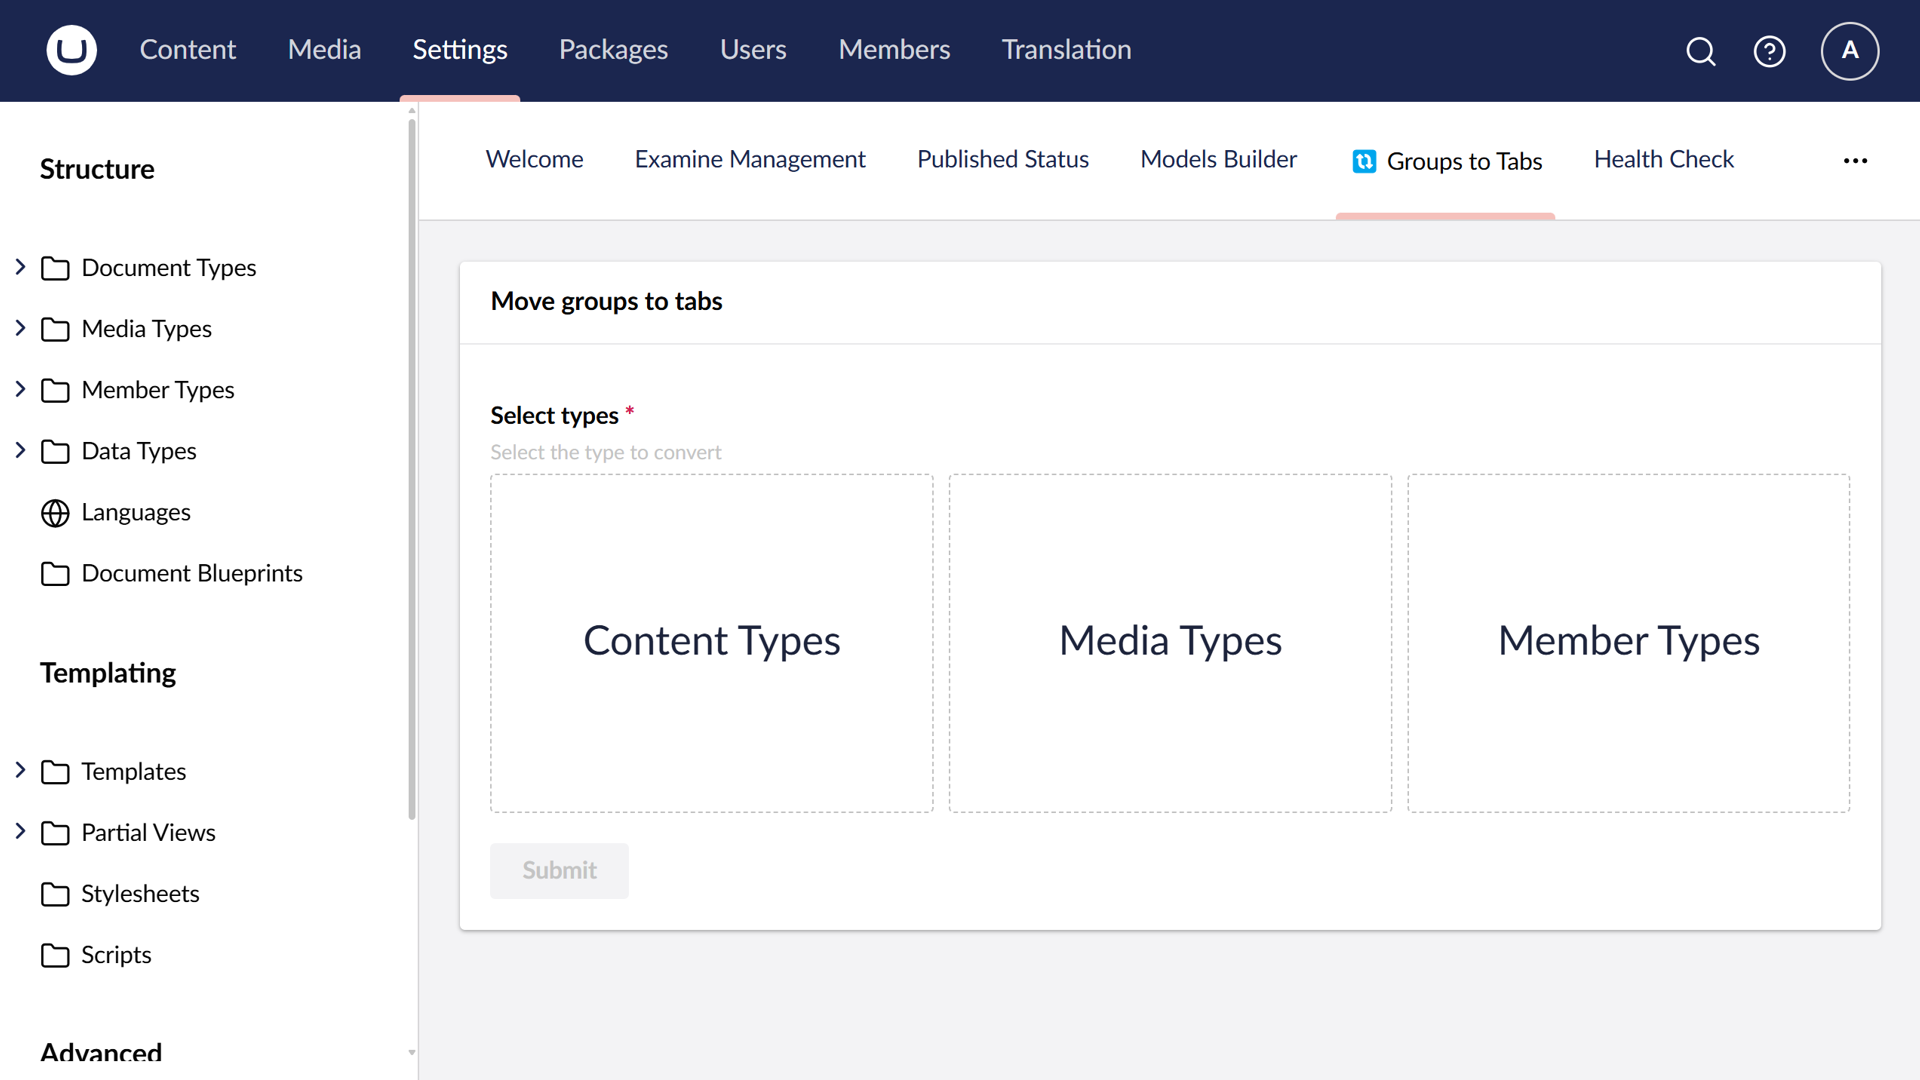1920x1080 pixels.
Task: Open the more options ellipsis menu
Action: [x=1856, y=160]
